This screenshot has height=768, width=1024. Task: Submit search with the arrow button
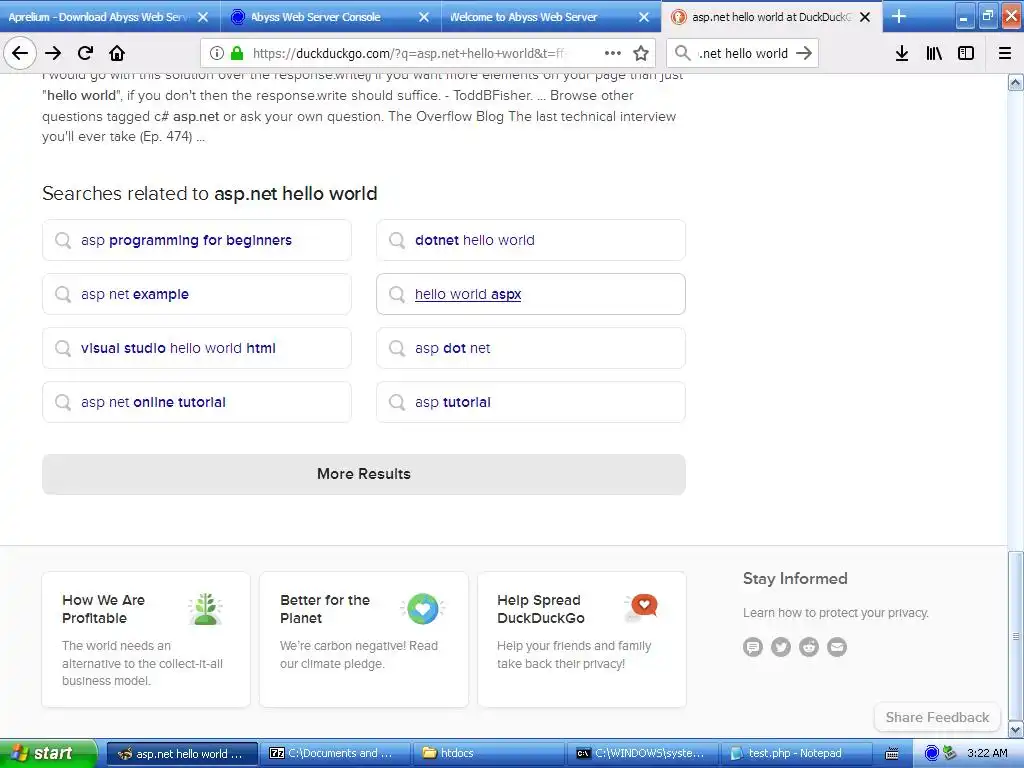pyautogui.click(x=804, y=53)
